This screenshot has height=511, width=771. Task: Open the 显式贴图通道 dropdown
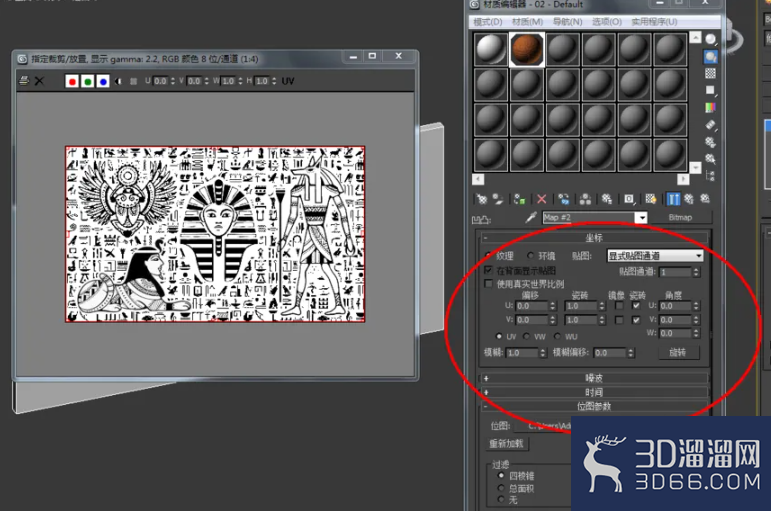coord(655,256)
